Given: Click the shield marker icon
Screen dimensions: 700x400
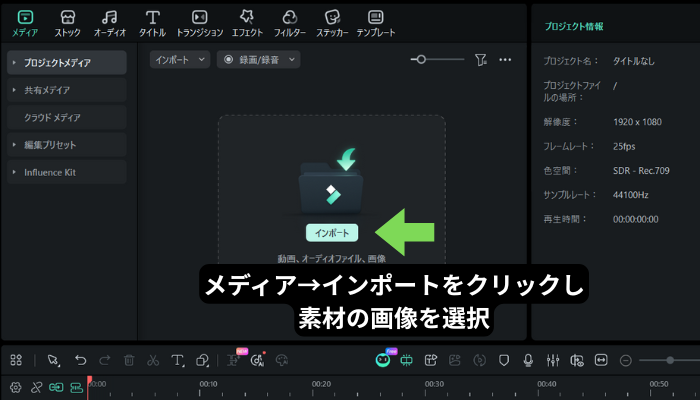Looking at the screenshot, I should [504, 360].
